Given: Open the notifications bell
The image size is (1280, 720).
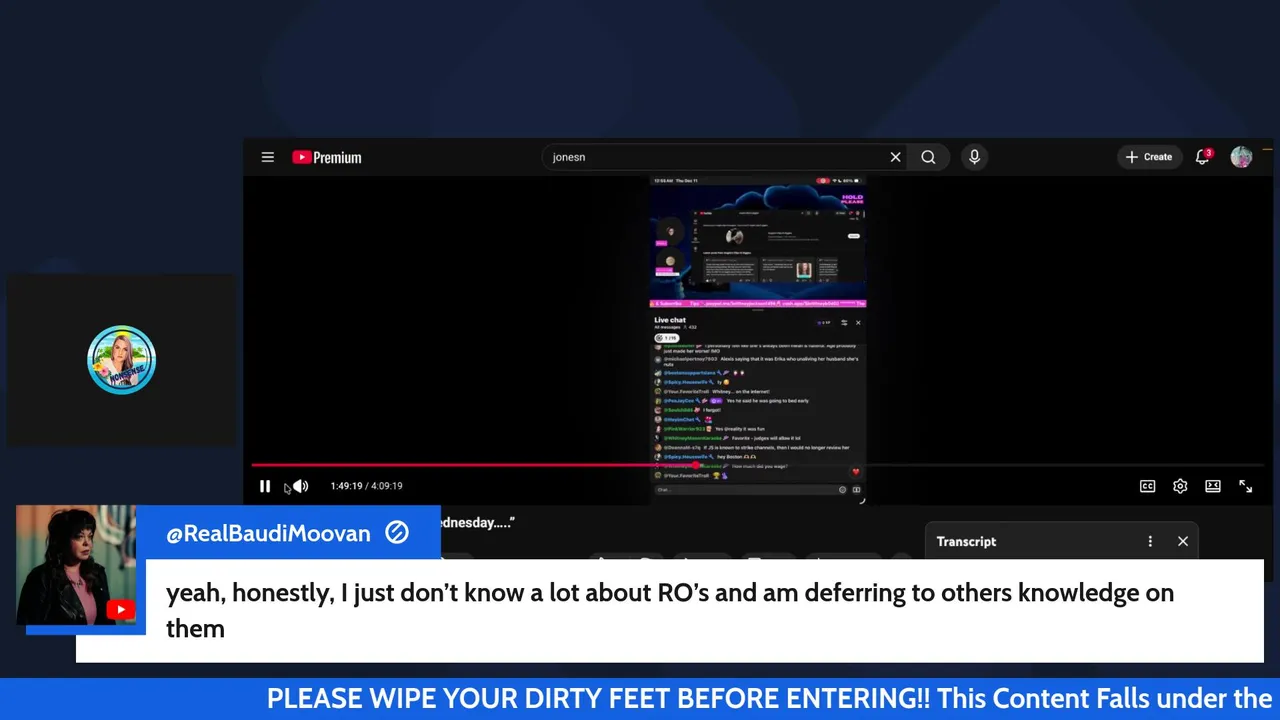Looking at the screenshot, I should click(1203, 157).
